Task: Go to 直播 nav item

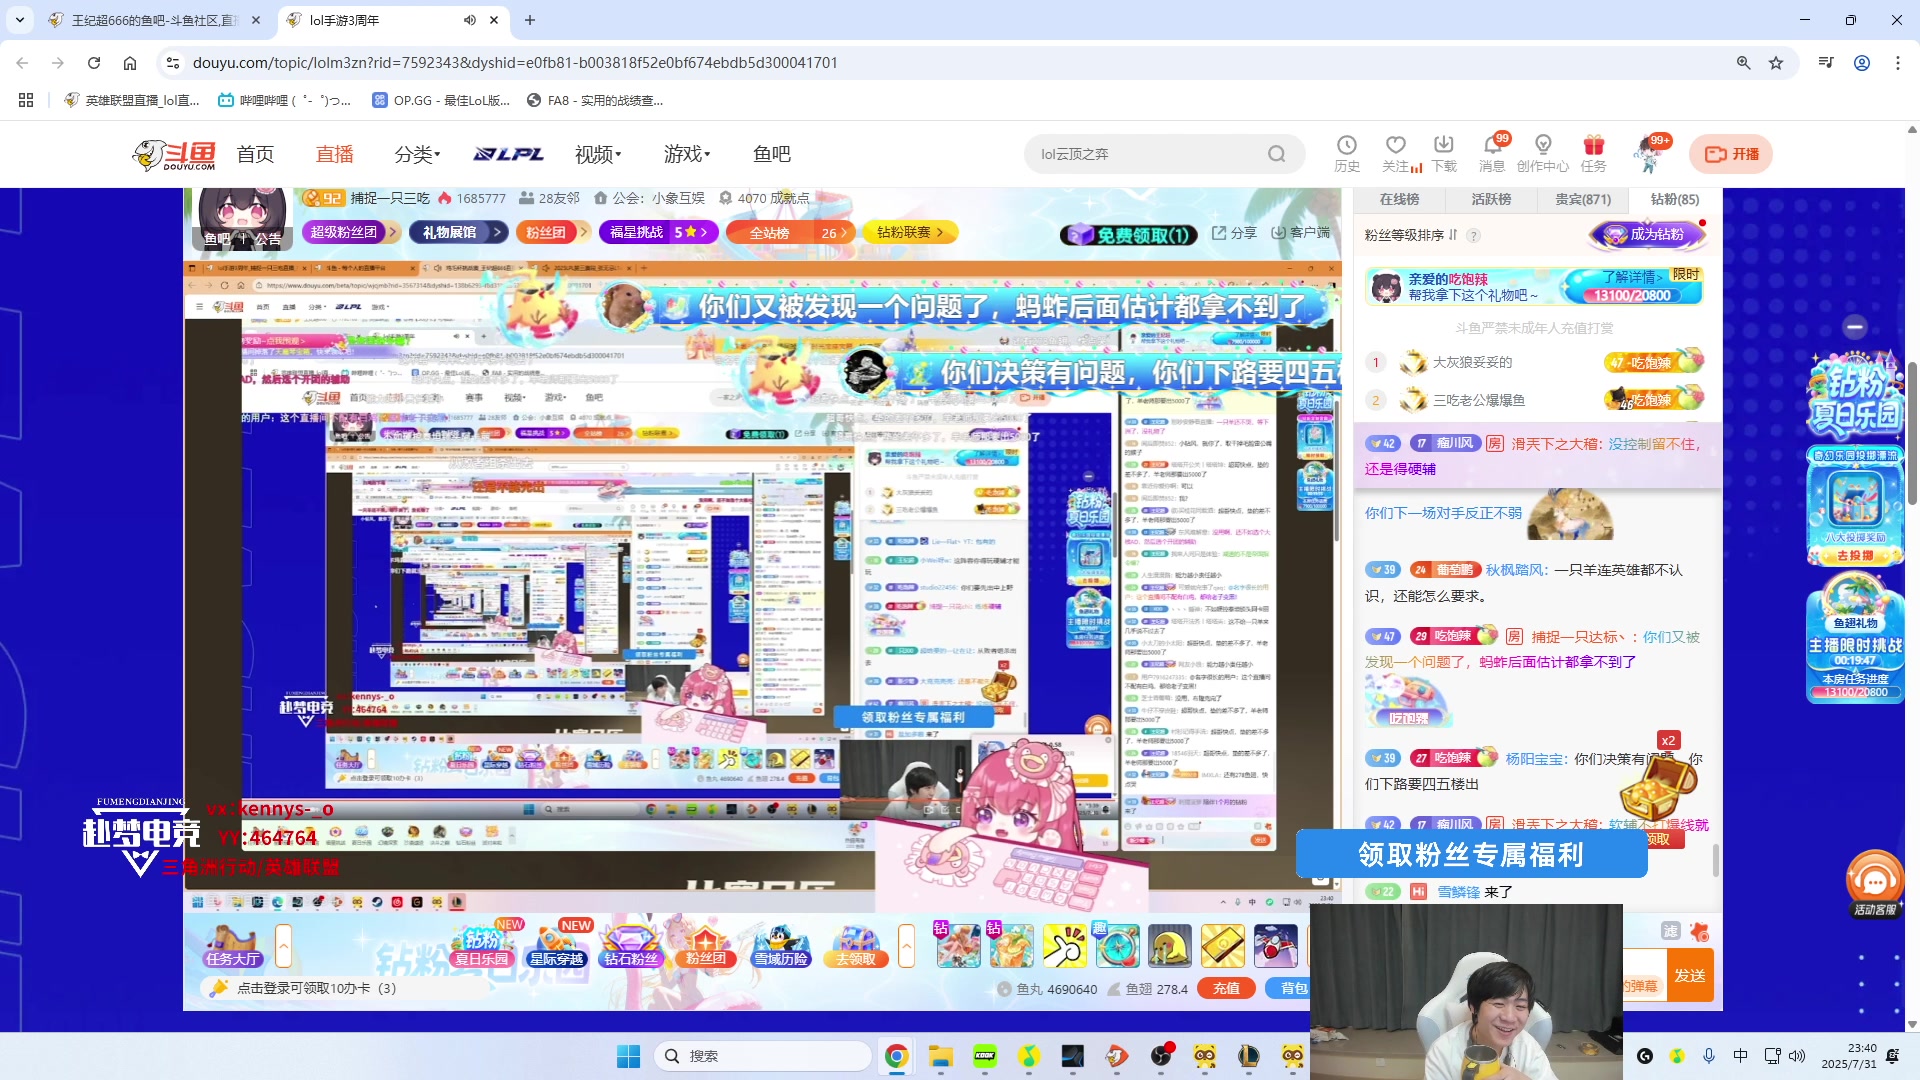Action: click(x=335, y=154)
